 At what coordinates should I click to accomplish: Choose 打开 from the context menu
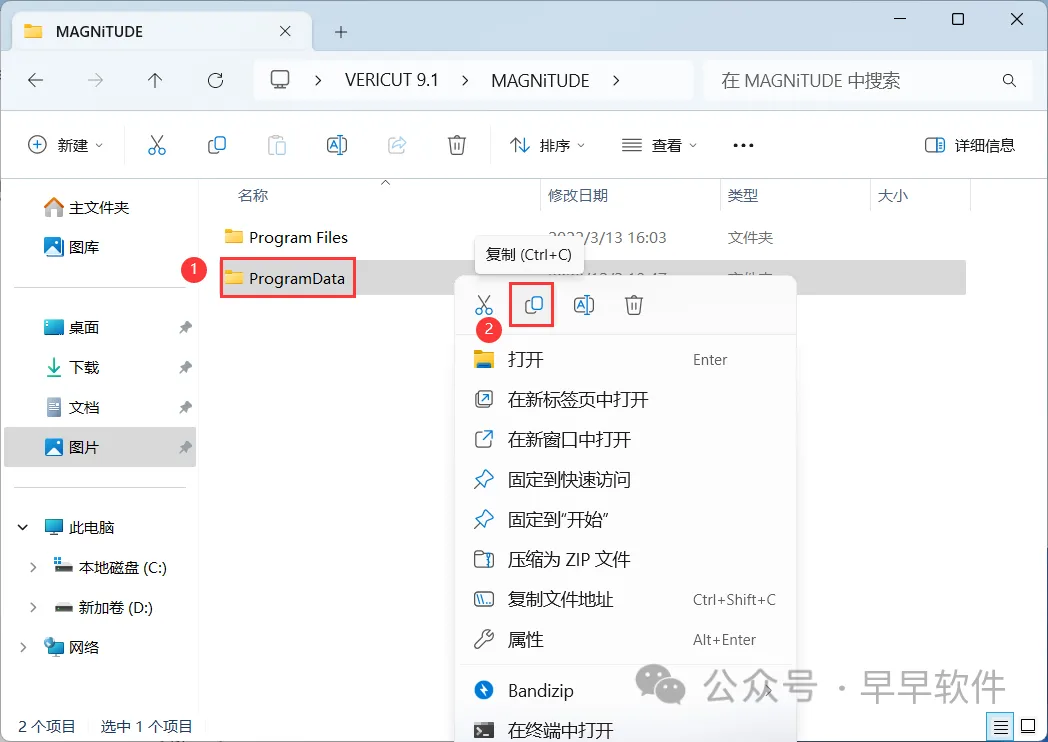point(626,360)
